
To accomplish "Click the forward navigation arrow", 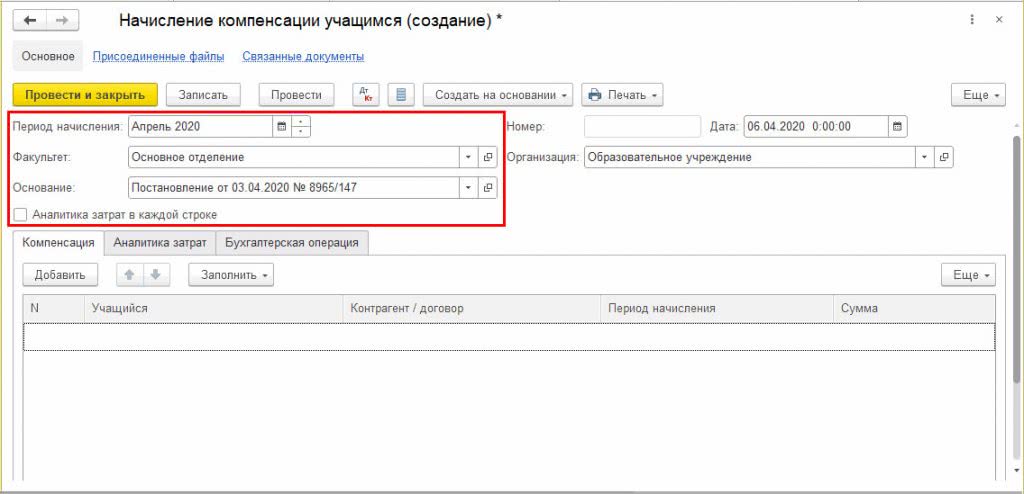I will click(x=62, y=21).
